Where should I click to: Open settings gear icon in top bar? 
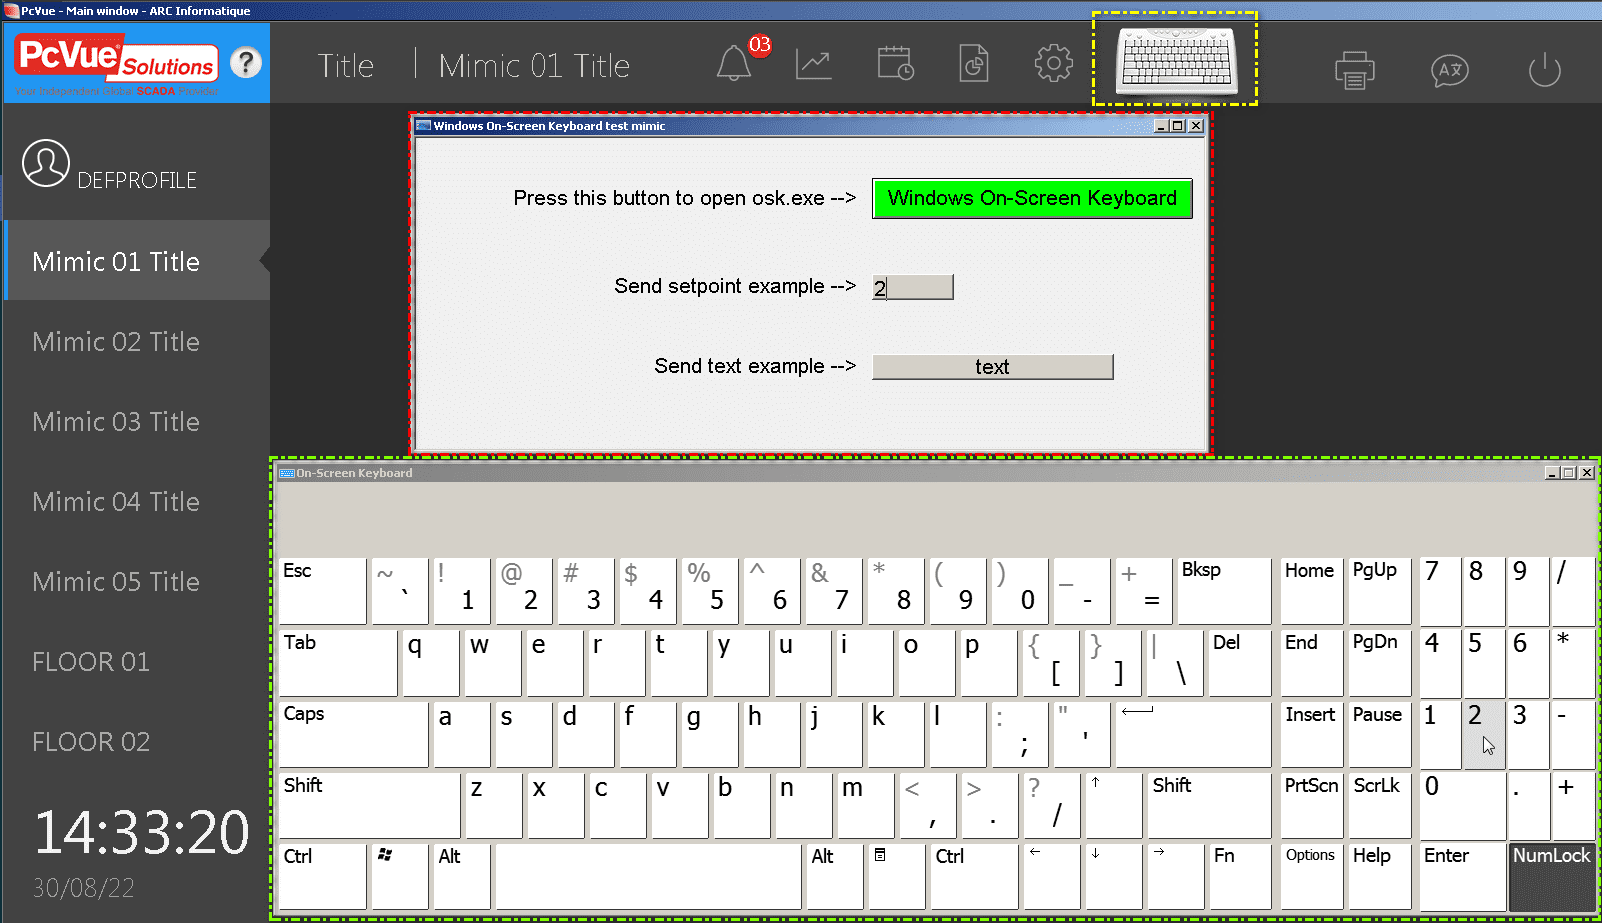click(x=1053, y=64)
